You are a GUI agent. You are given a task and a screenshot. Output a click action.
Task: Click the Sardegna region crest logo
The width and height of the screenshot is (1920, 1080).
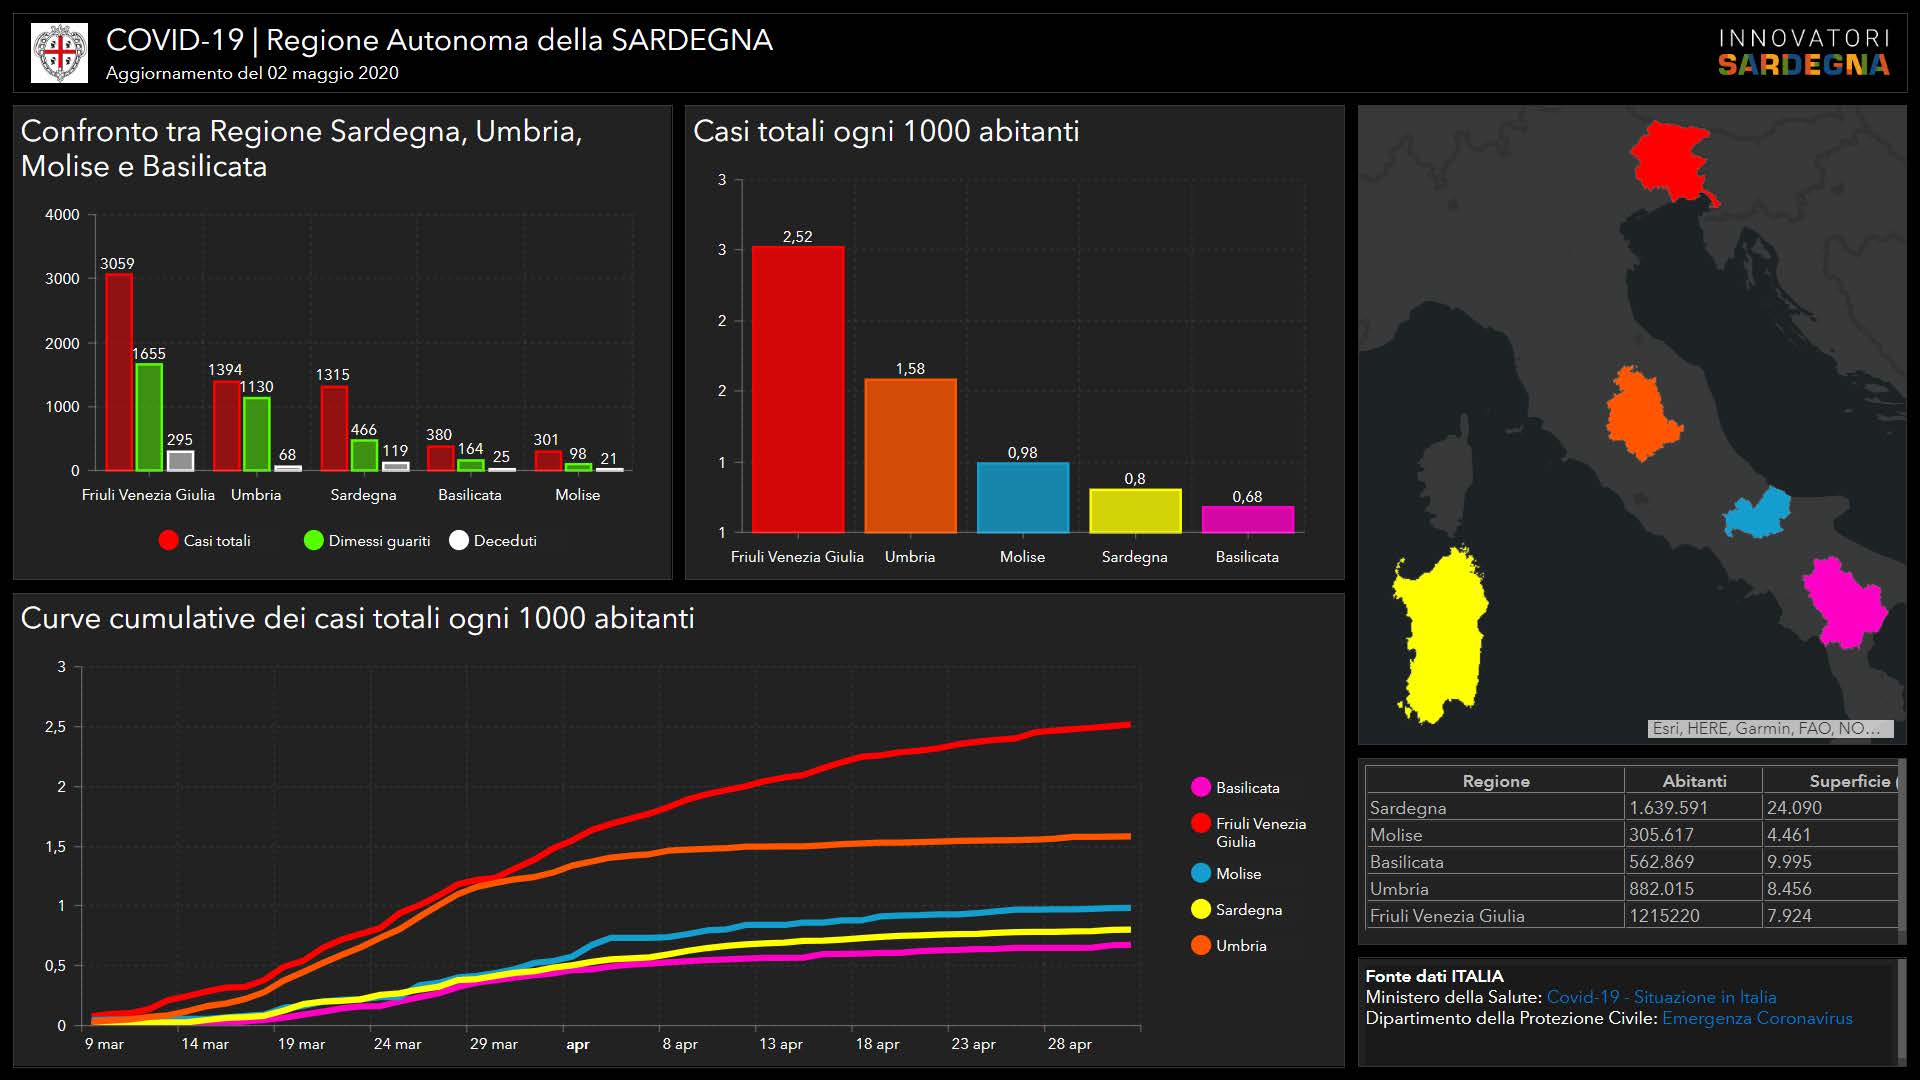(x=59, y=53)
